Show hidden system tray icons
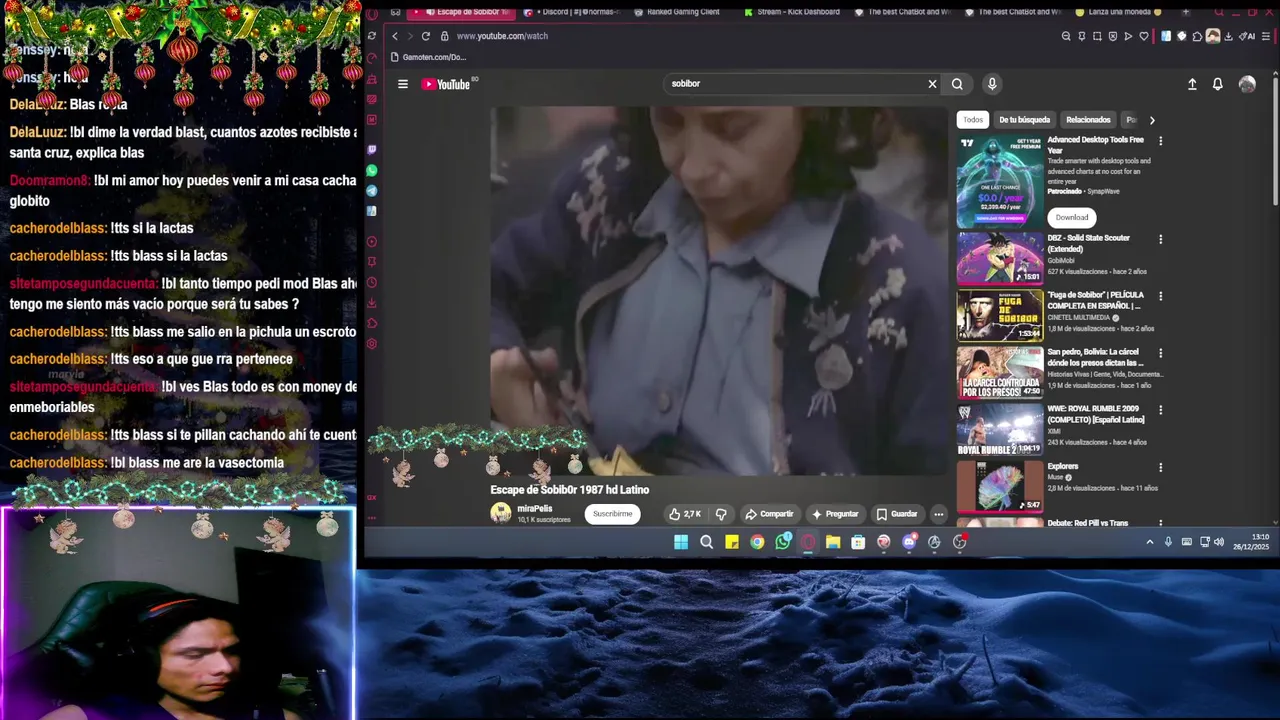 pos(1150,542)
